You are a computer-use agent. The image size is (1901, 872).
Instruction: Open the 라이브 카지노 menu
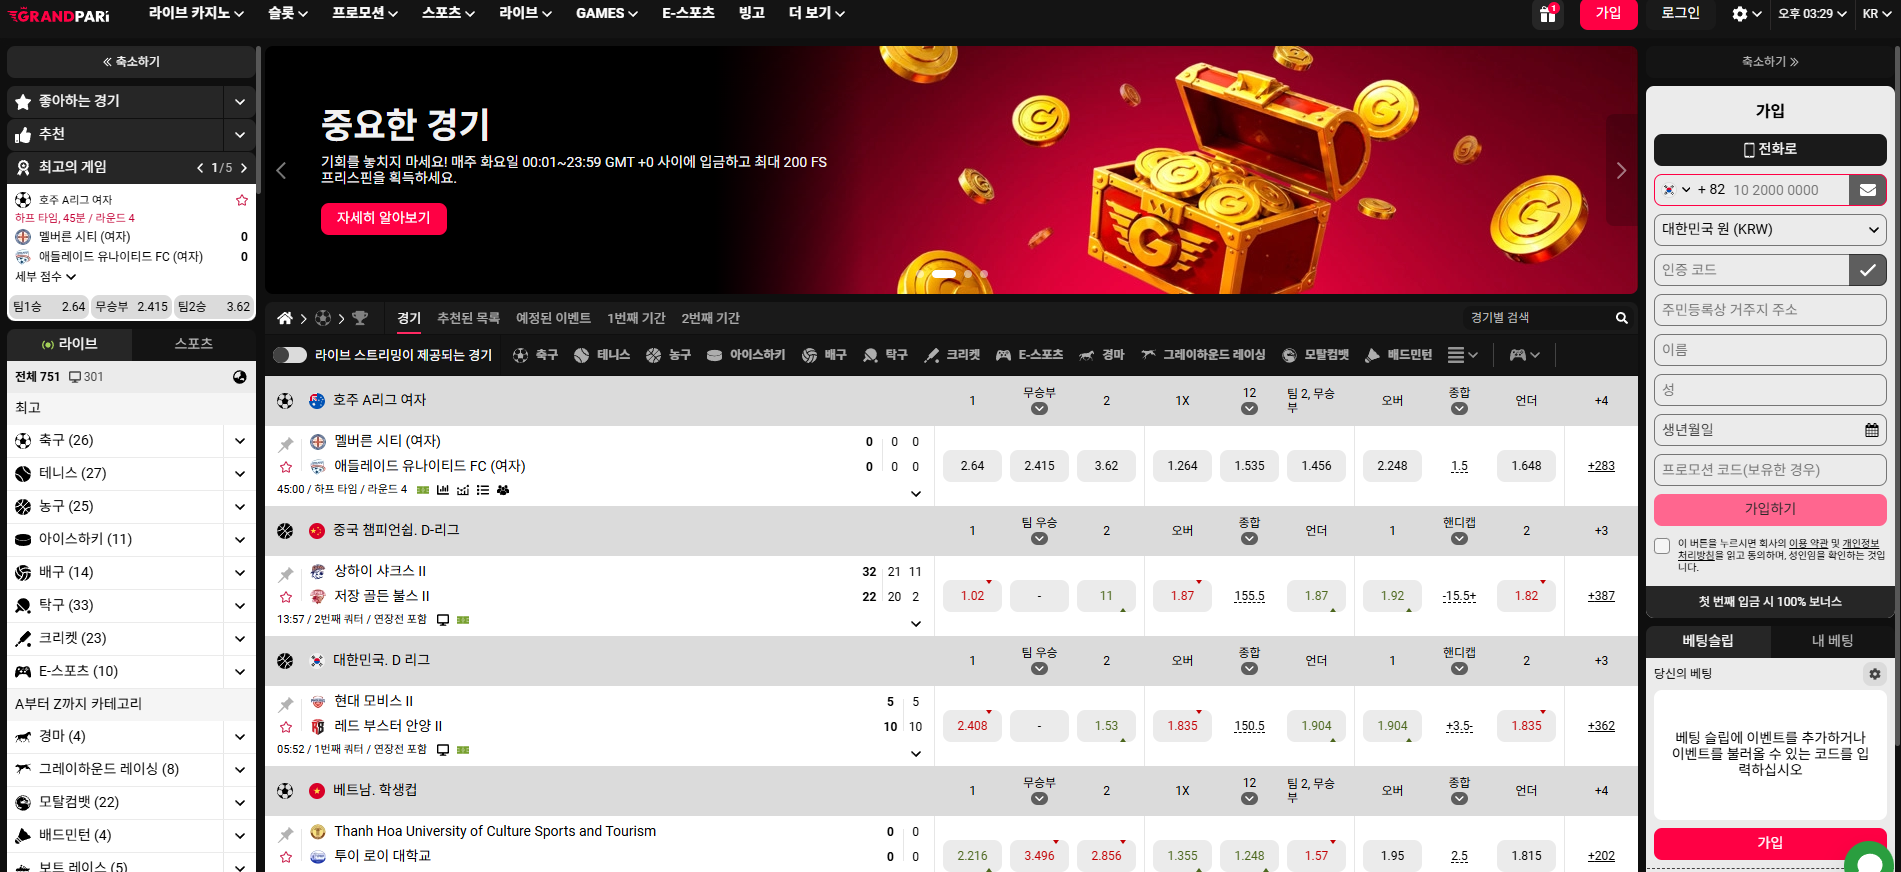click(x=195, y=14)
